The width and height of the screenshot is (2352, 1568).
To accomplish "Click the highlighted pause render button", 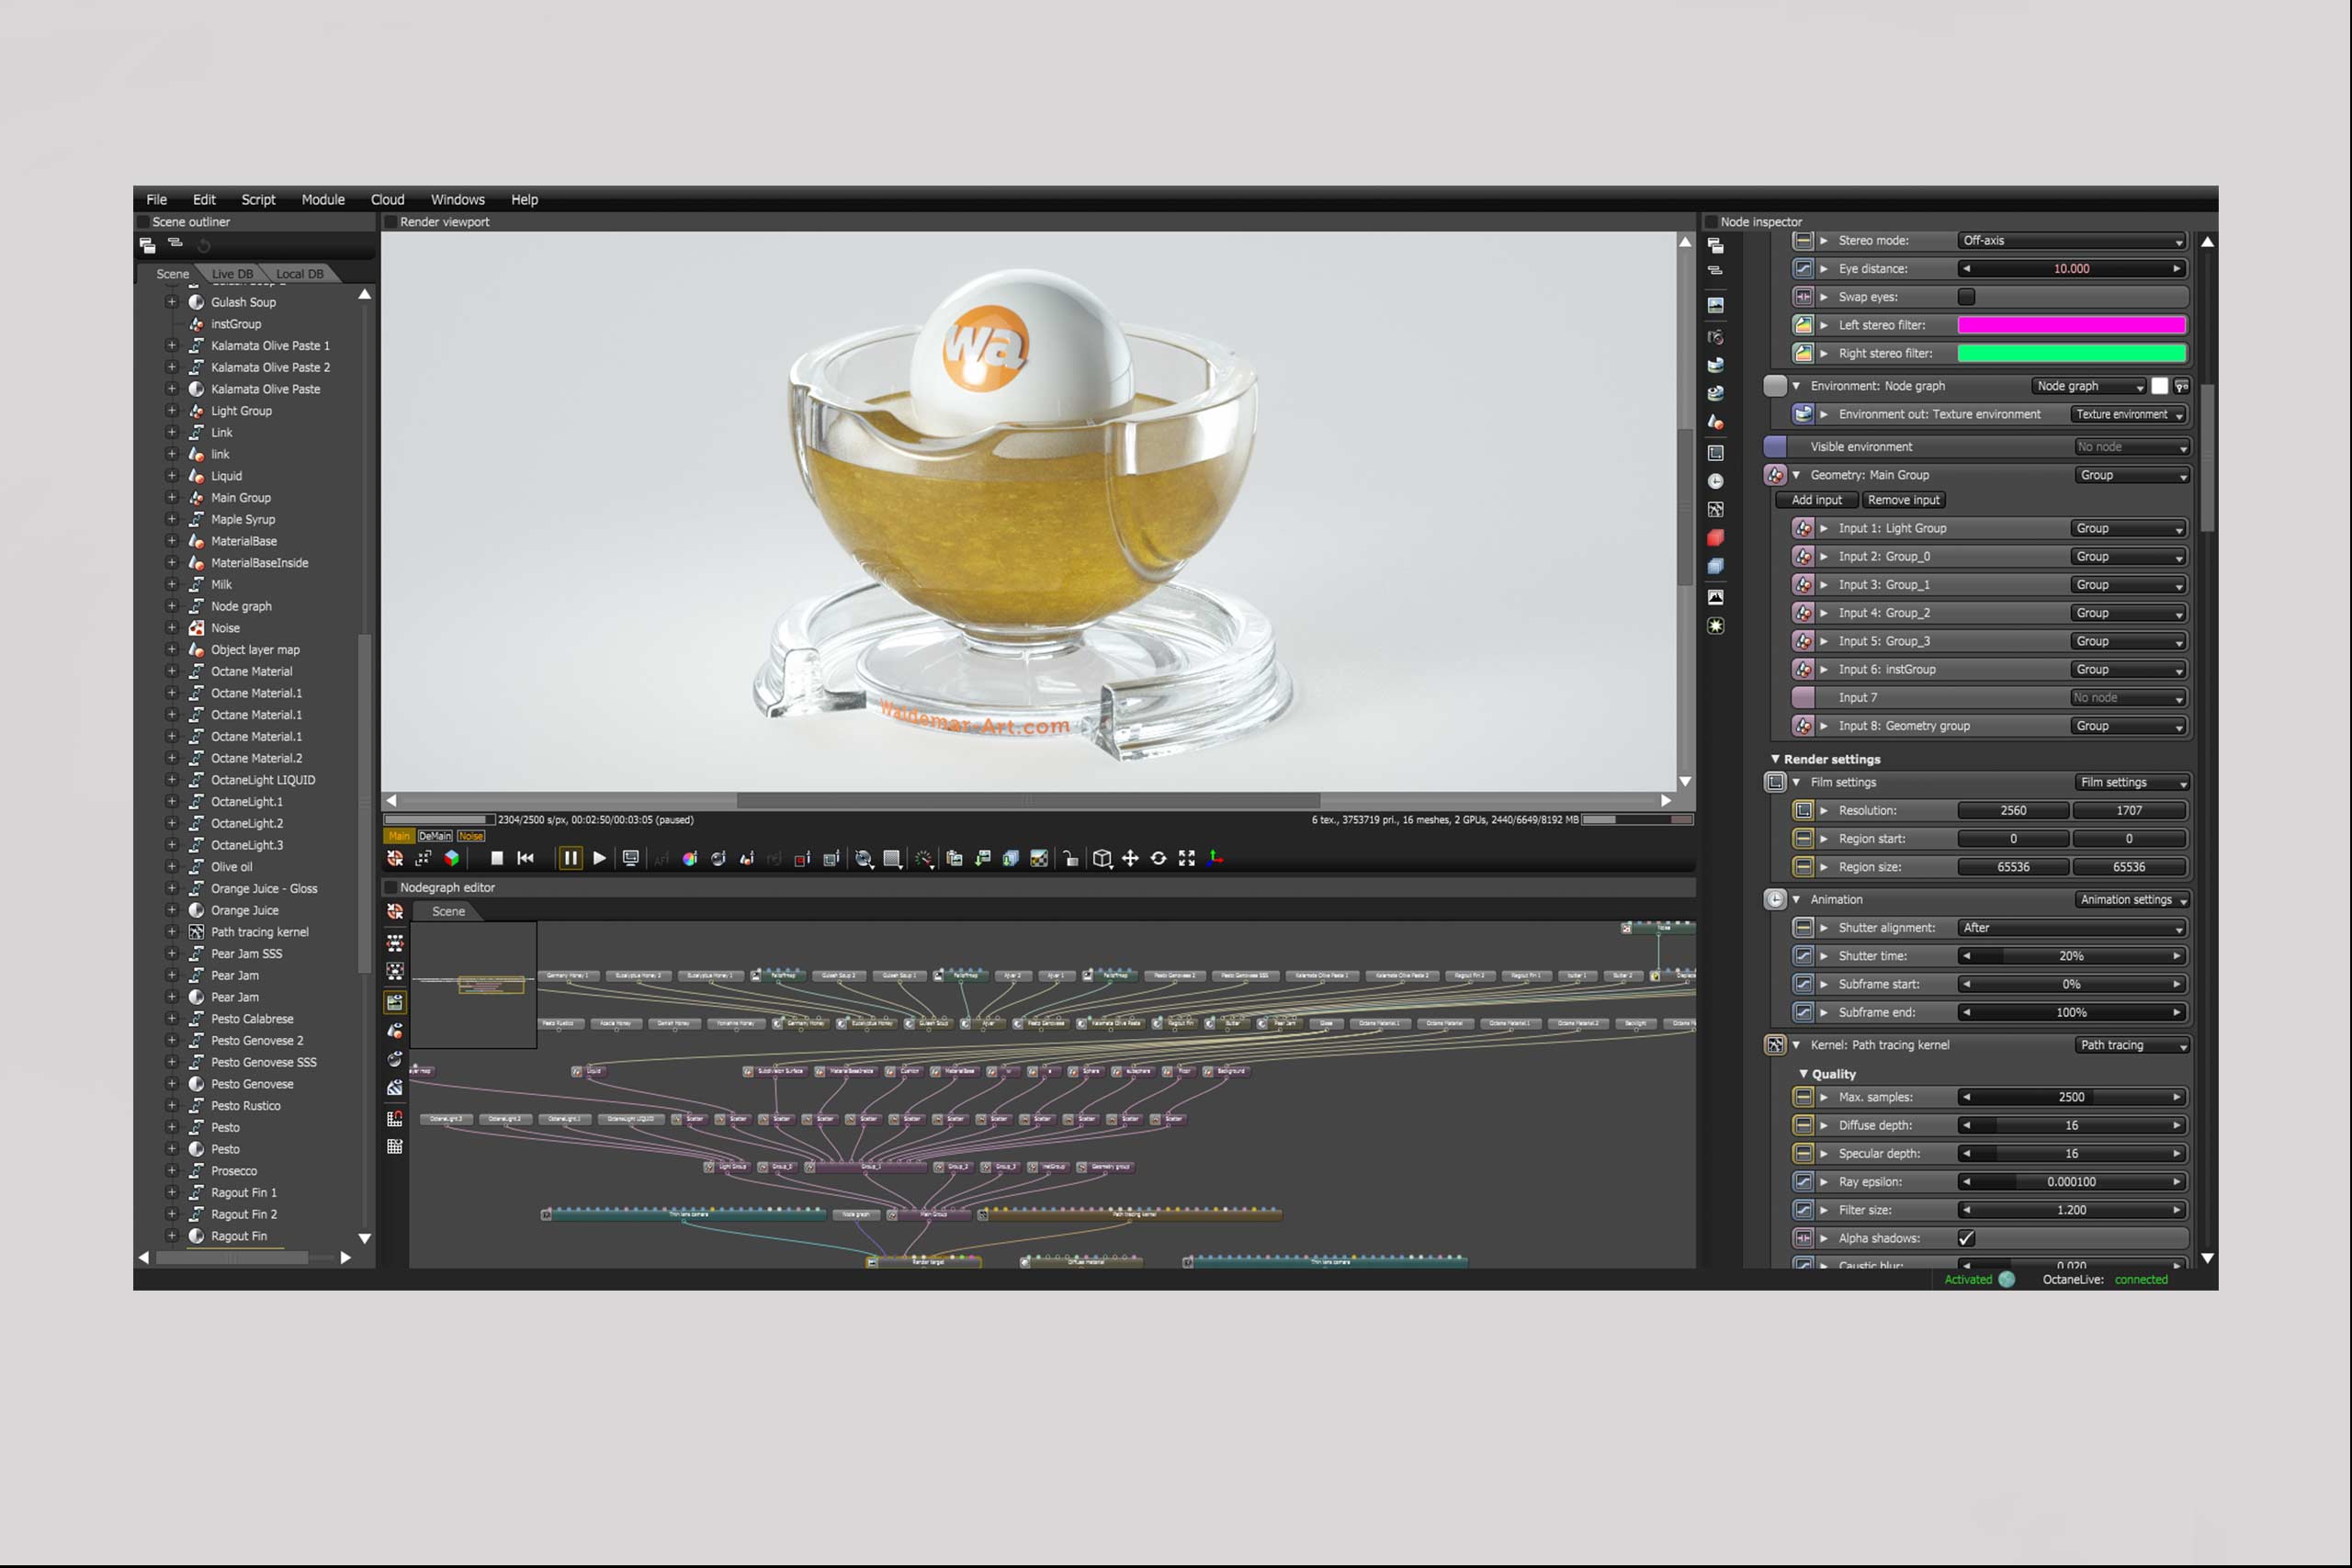I will (x=570, y=858).
